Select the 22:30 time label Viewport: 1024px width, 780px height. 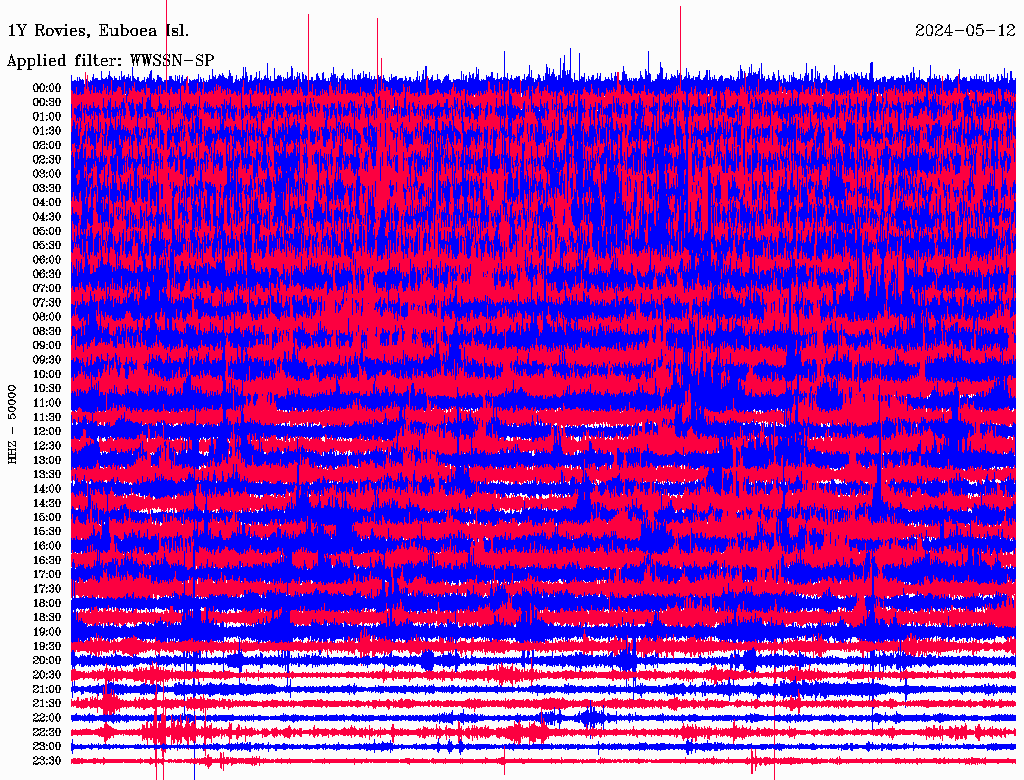[47, 732]
